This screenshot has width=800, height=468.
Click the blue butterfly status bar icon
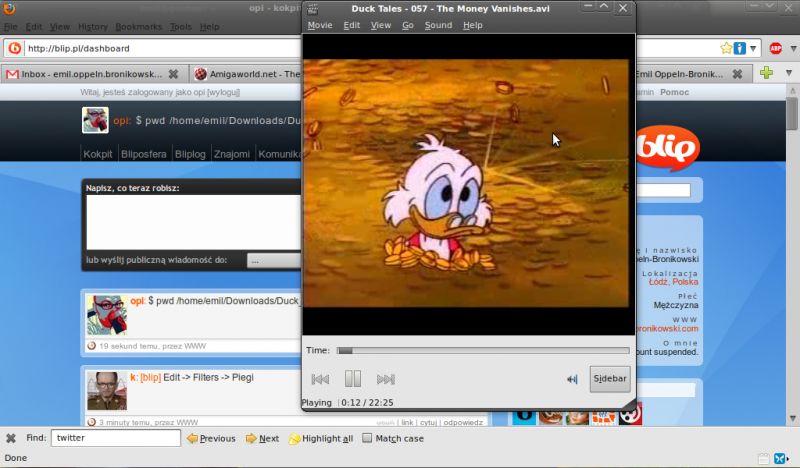point(781,458)
